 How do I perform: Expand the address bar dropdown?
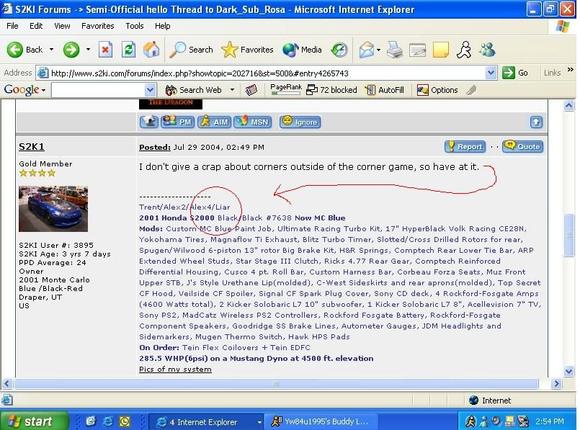pos(490,73)
